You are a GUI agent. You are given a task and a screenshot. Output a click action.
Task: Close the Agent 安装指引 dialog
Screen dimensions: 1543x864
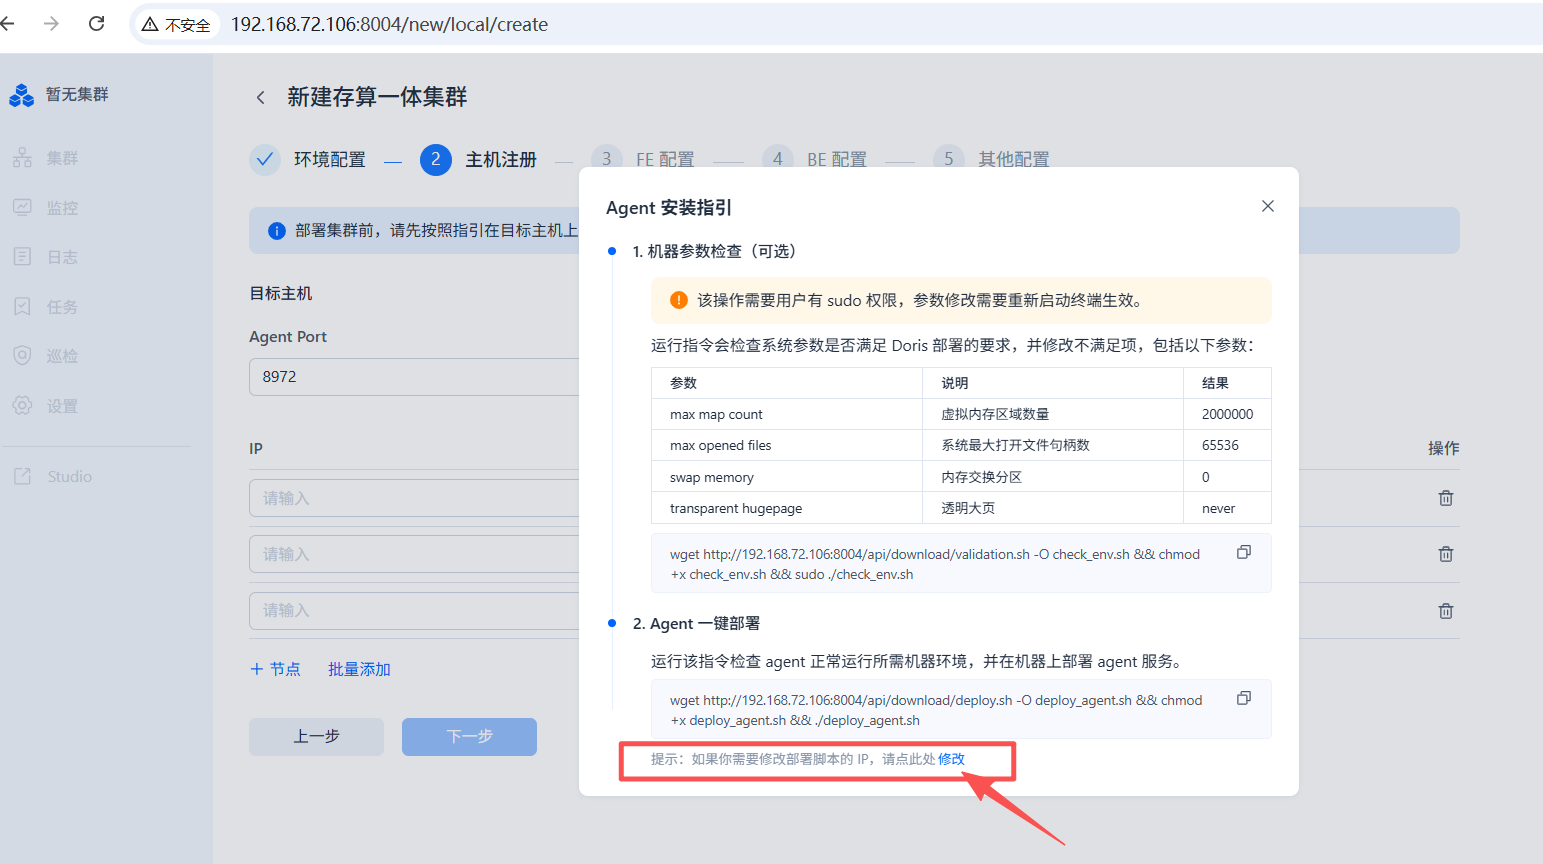coord(1267,206)
